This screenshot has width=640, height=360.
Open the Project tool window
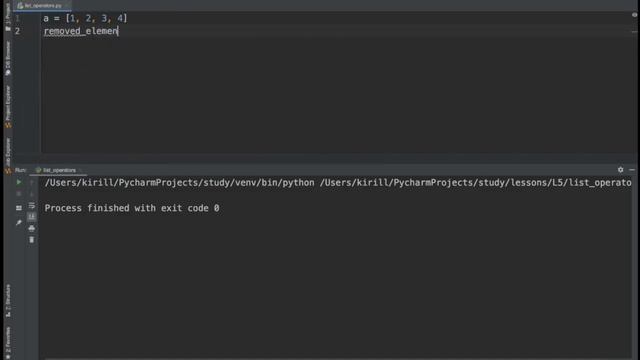(8, 17)
